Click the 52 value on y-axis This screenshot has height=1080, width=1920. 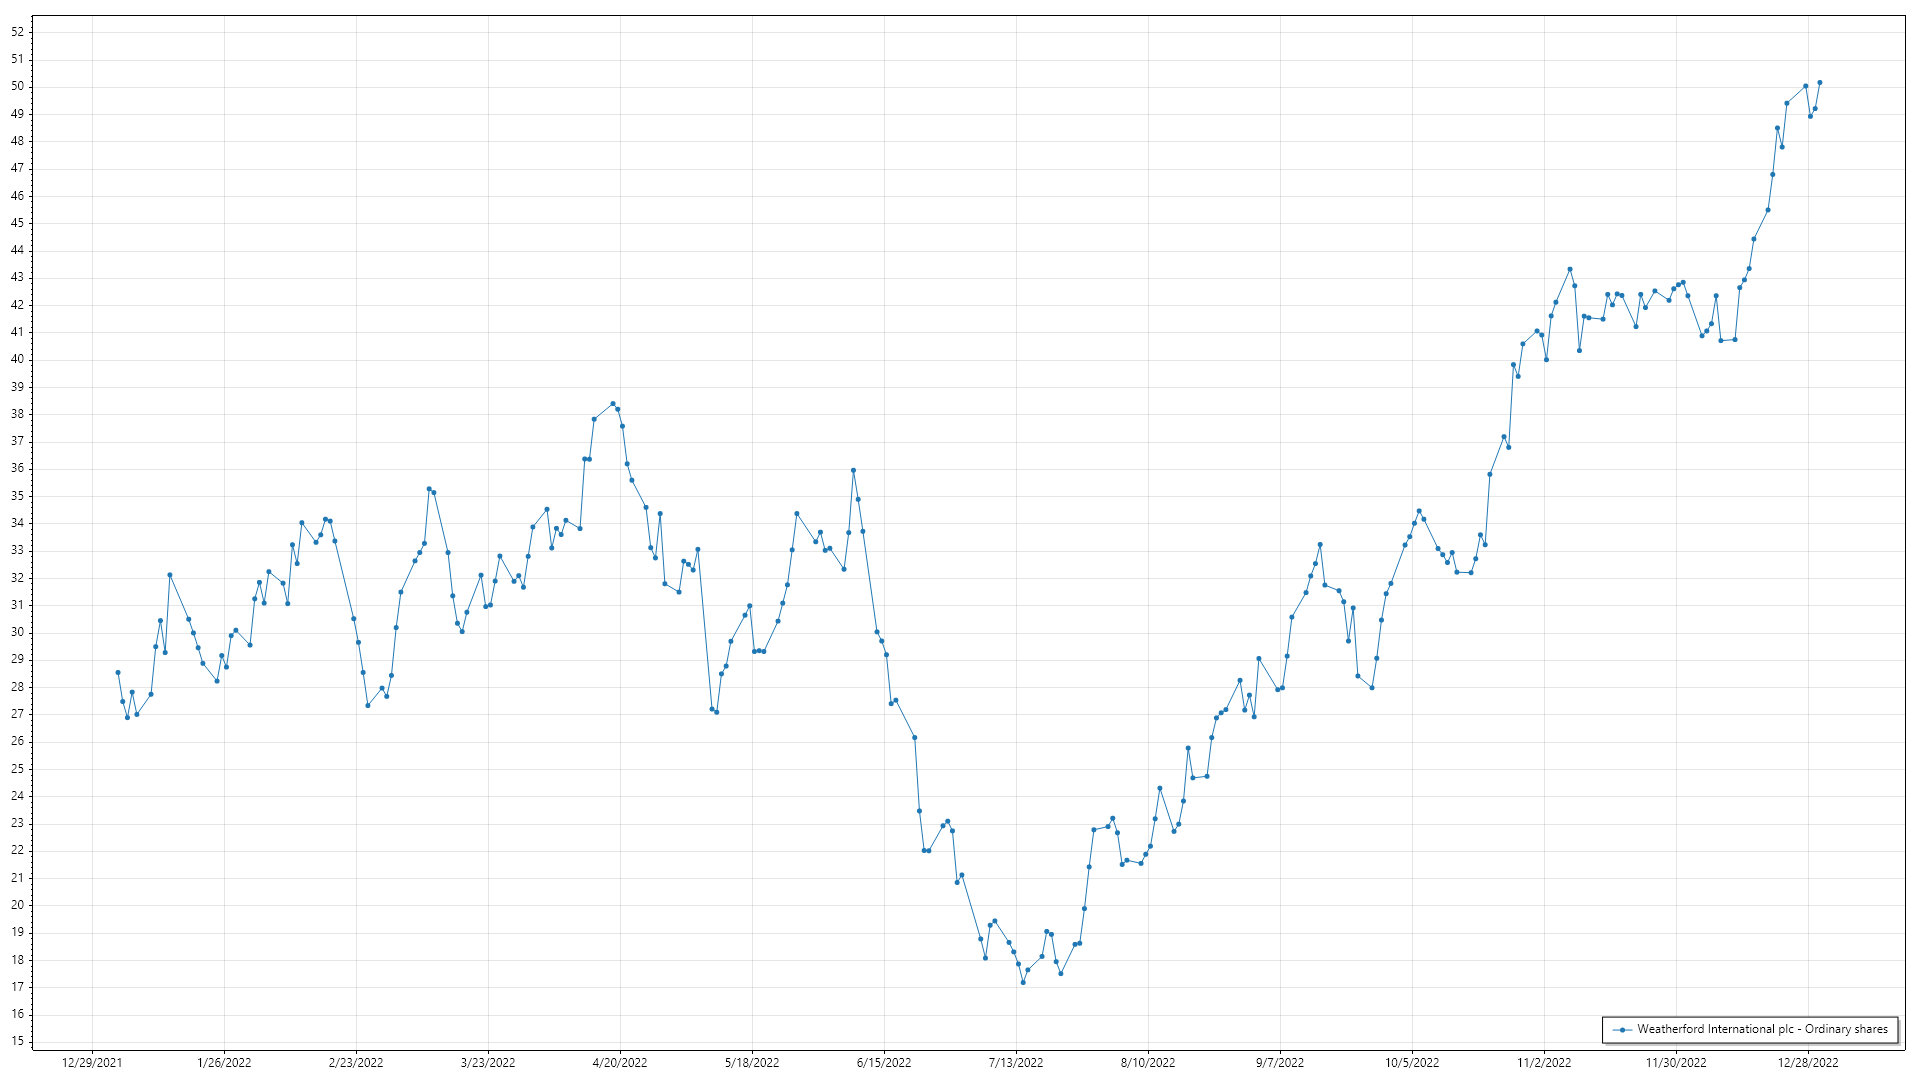tap(18, 32)
